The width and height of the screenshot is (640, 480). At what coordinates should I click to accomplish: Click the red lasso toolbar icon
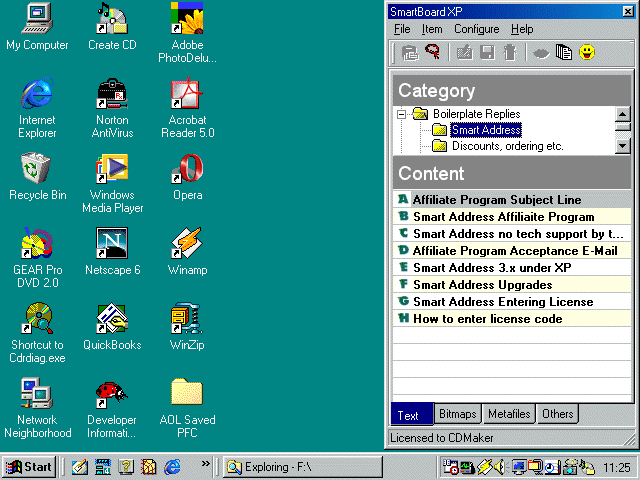432,52
